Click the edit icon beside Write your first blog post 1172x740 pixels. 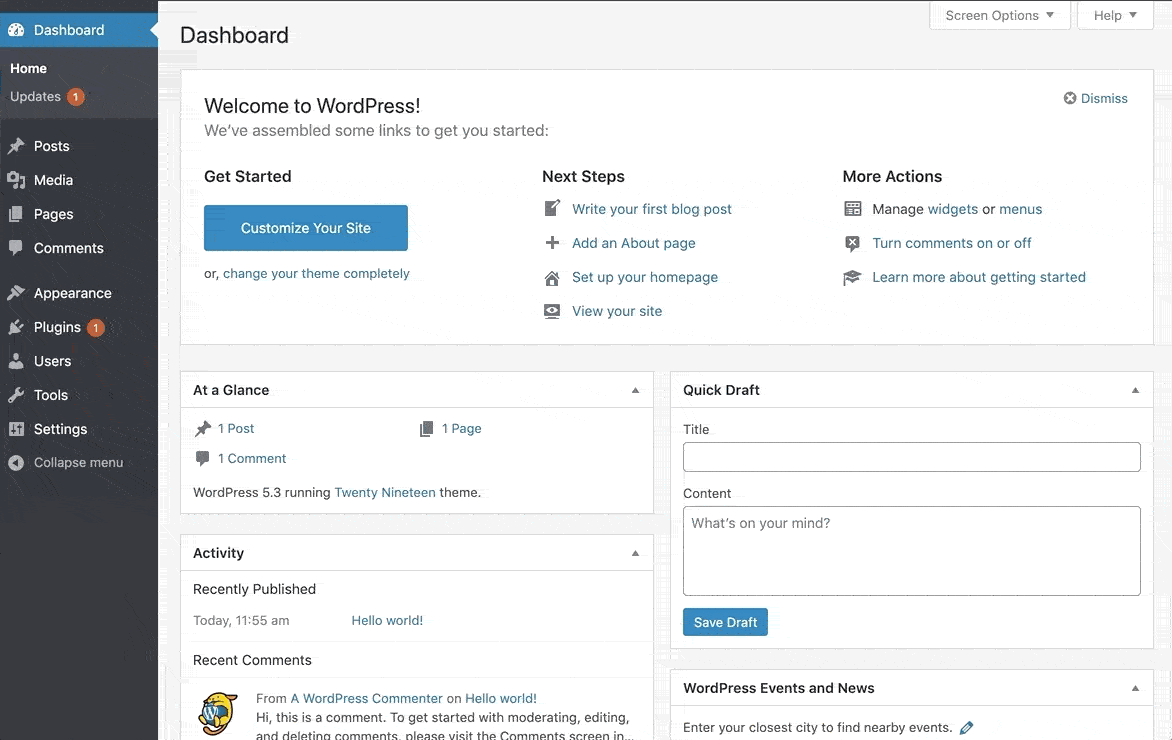tap(552, 208)
